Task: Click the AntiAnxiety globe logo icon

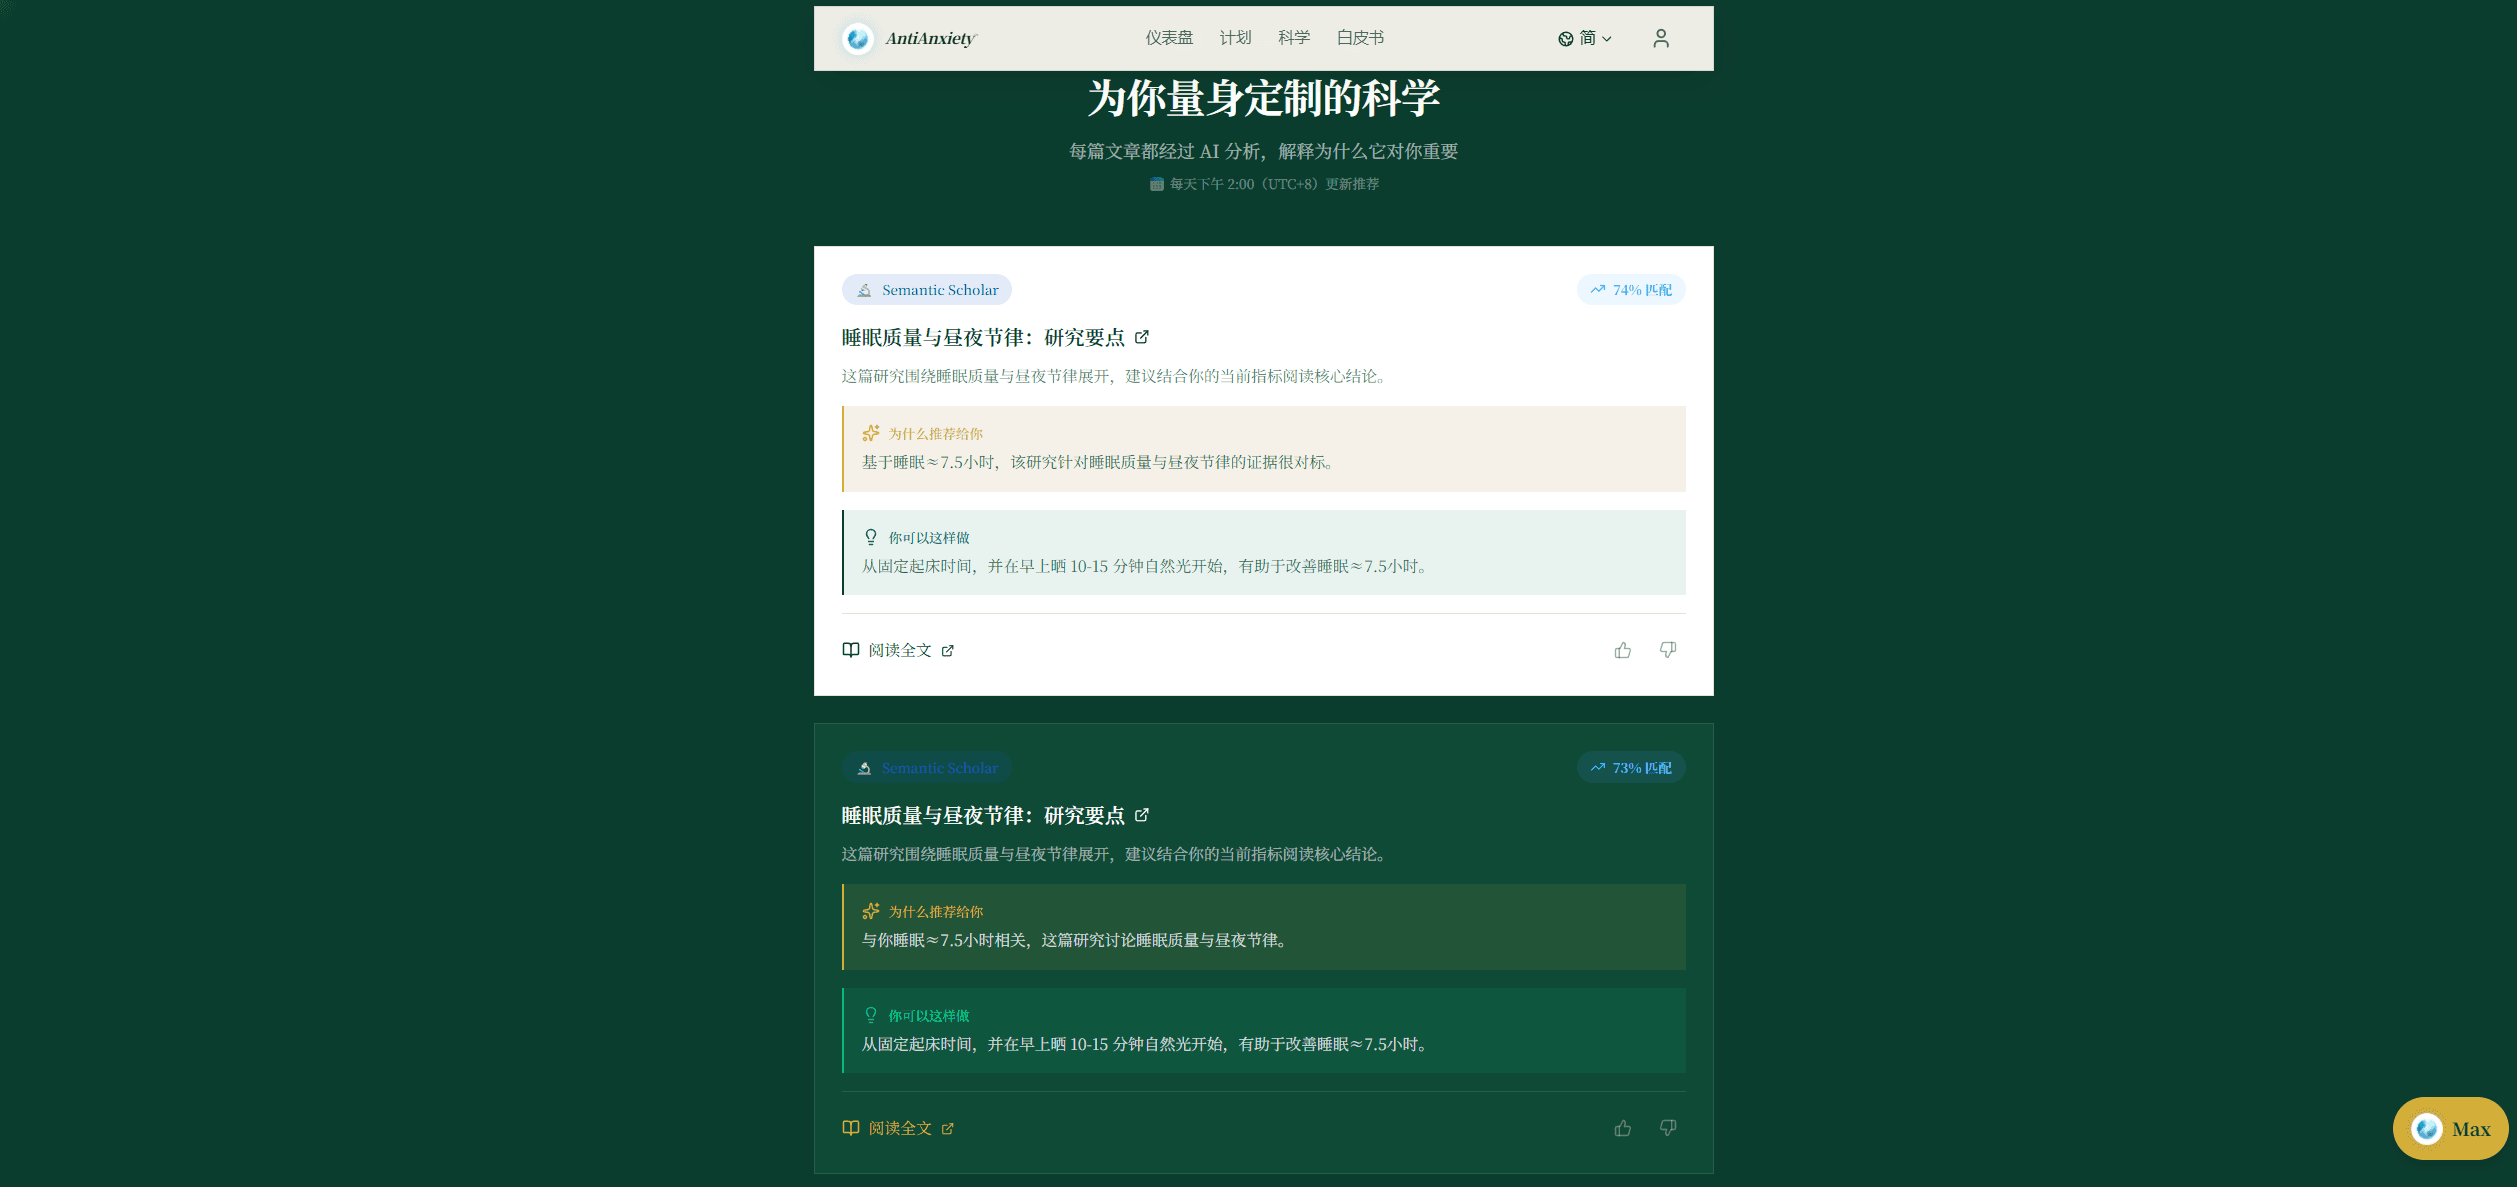Action: (x=857, y=38)
